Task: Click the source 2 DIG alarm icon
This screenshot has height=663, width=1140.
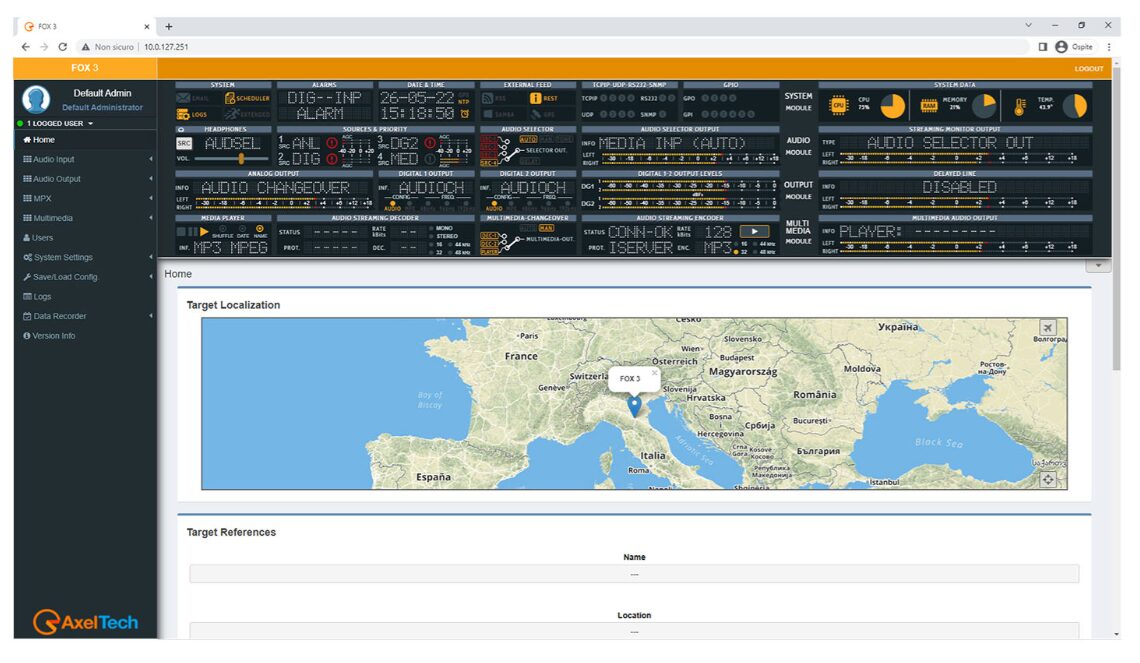Action: [x=332, y=158]
